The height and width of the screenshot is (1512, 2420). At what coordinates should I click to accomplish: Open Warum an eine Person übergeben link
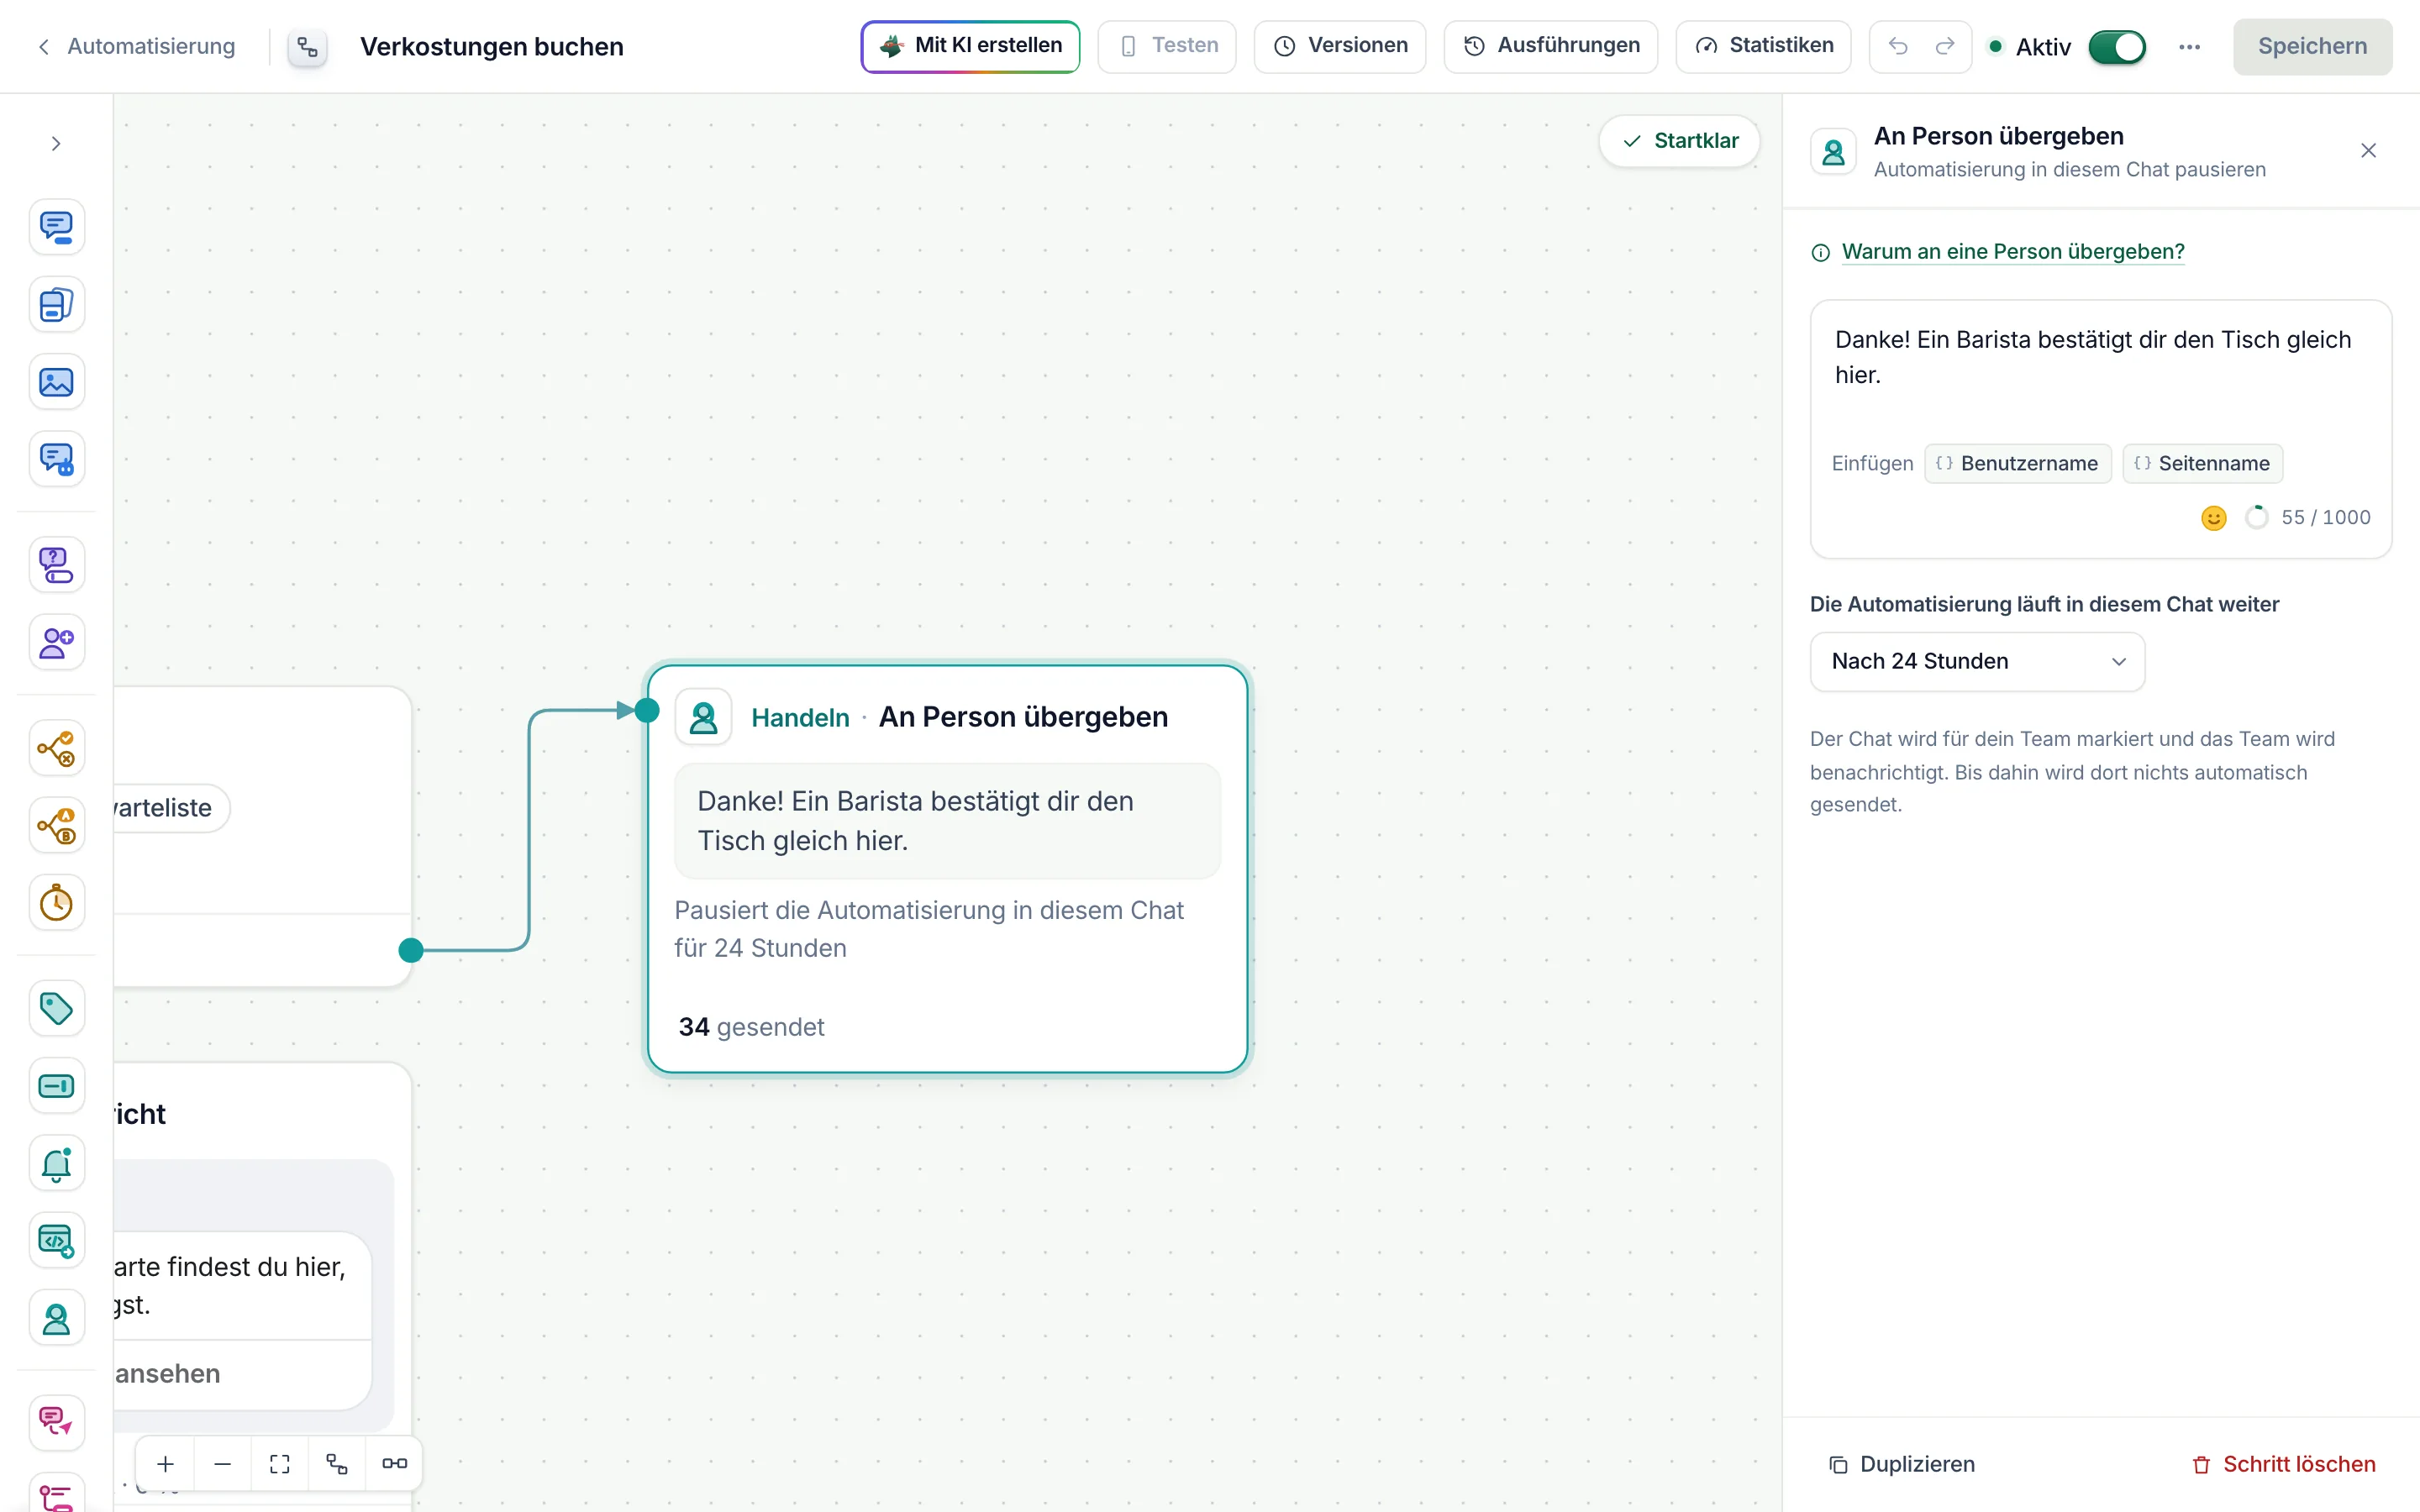(x=2012, y=251)
